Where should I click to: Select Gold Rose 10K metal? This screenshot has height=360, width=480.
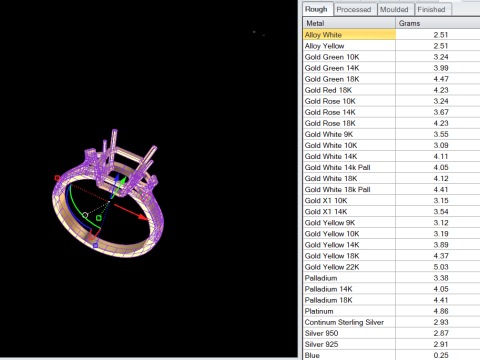point(391,101)
